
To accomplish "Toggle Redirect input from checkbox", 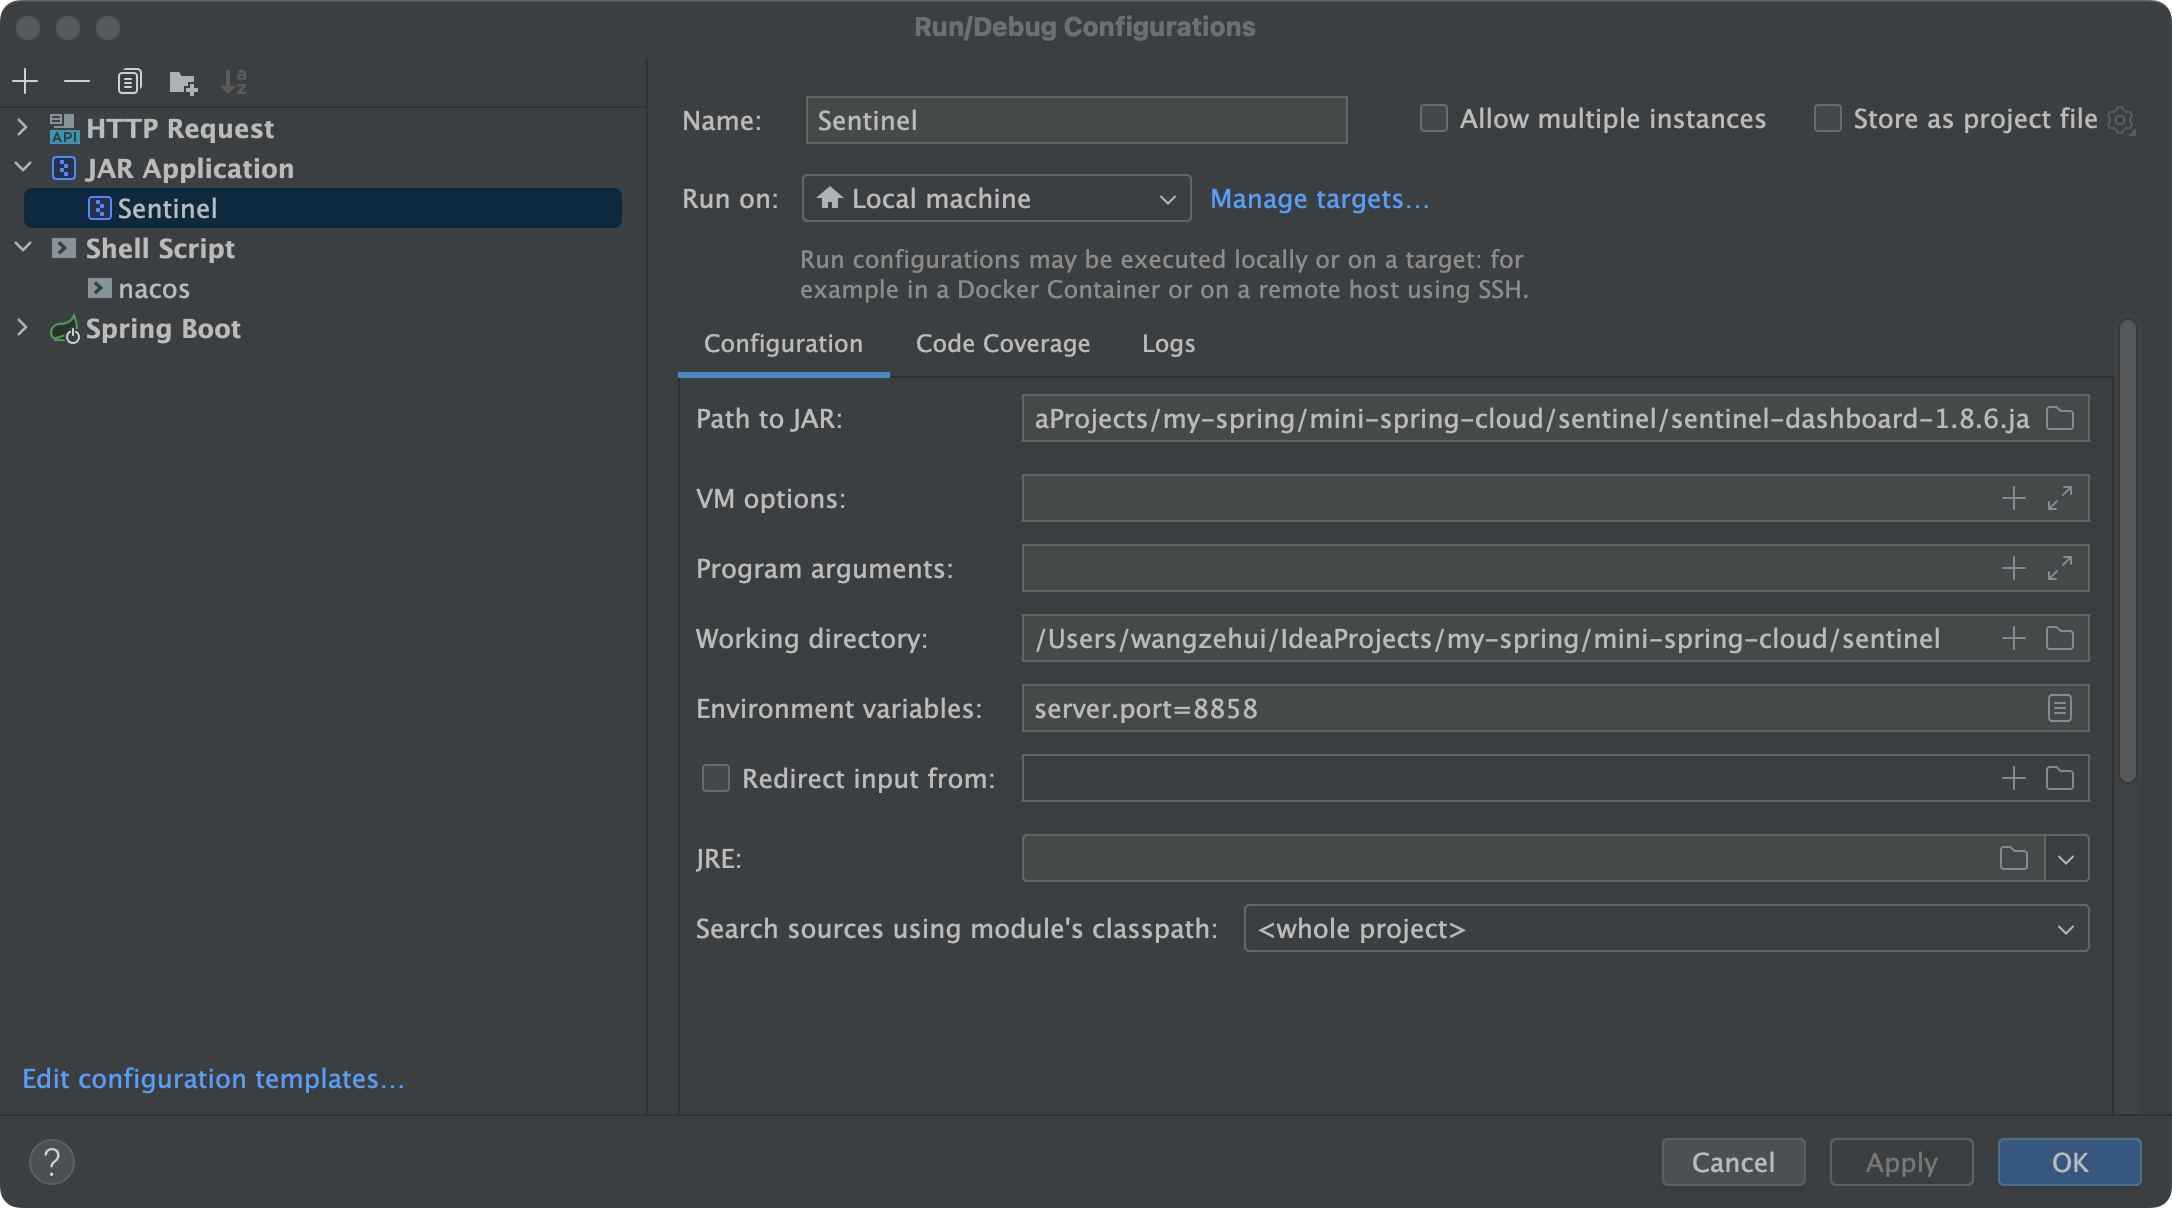I will coord(713,777).
